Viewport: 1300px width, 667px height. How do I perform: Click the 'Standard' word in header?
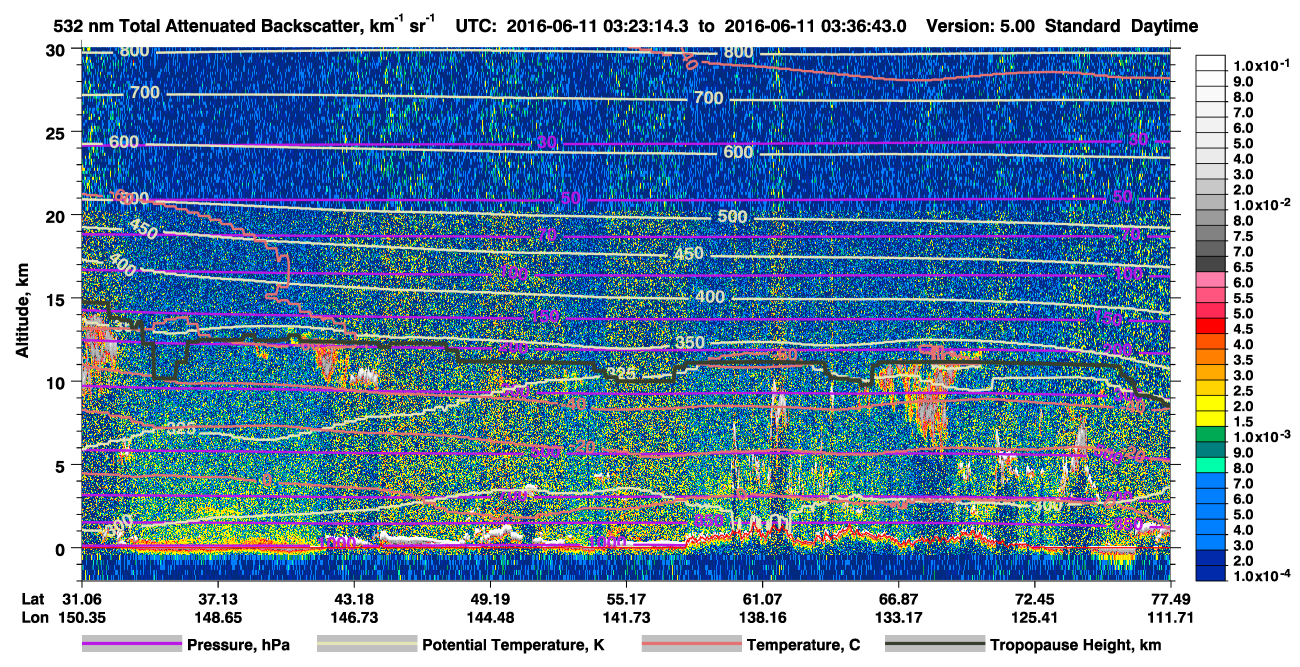1082,26
